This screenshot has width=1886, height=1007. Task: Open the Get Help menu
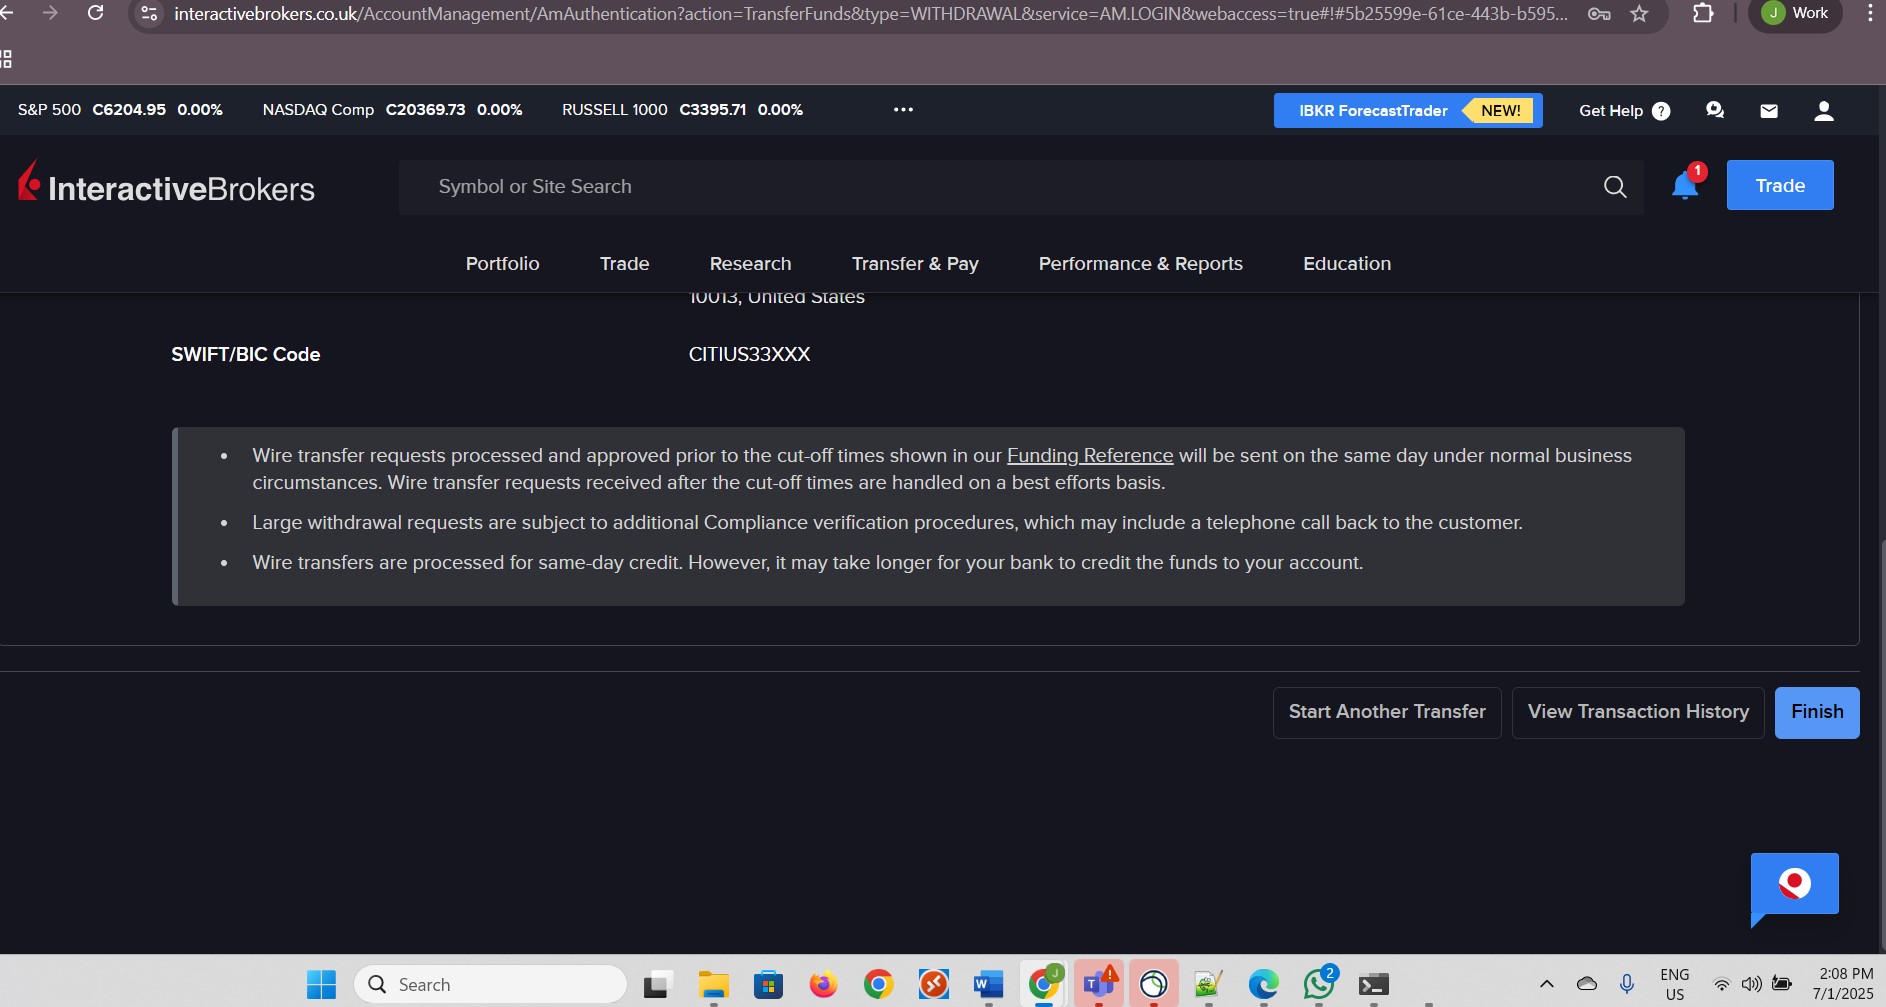tap(1624, 111)
